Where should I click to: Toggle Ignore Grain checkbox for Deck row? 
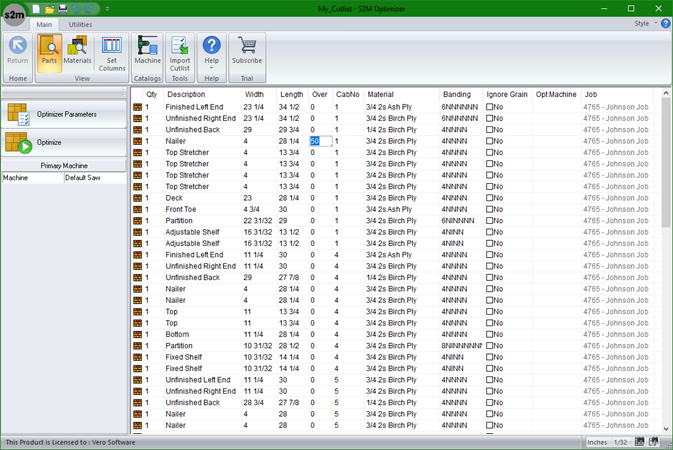point(489,198)
